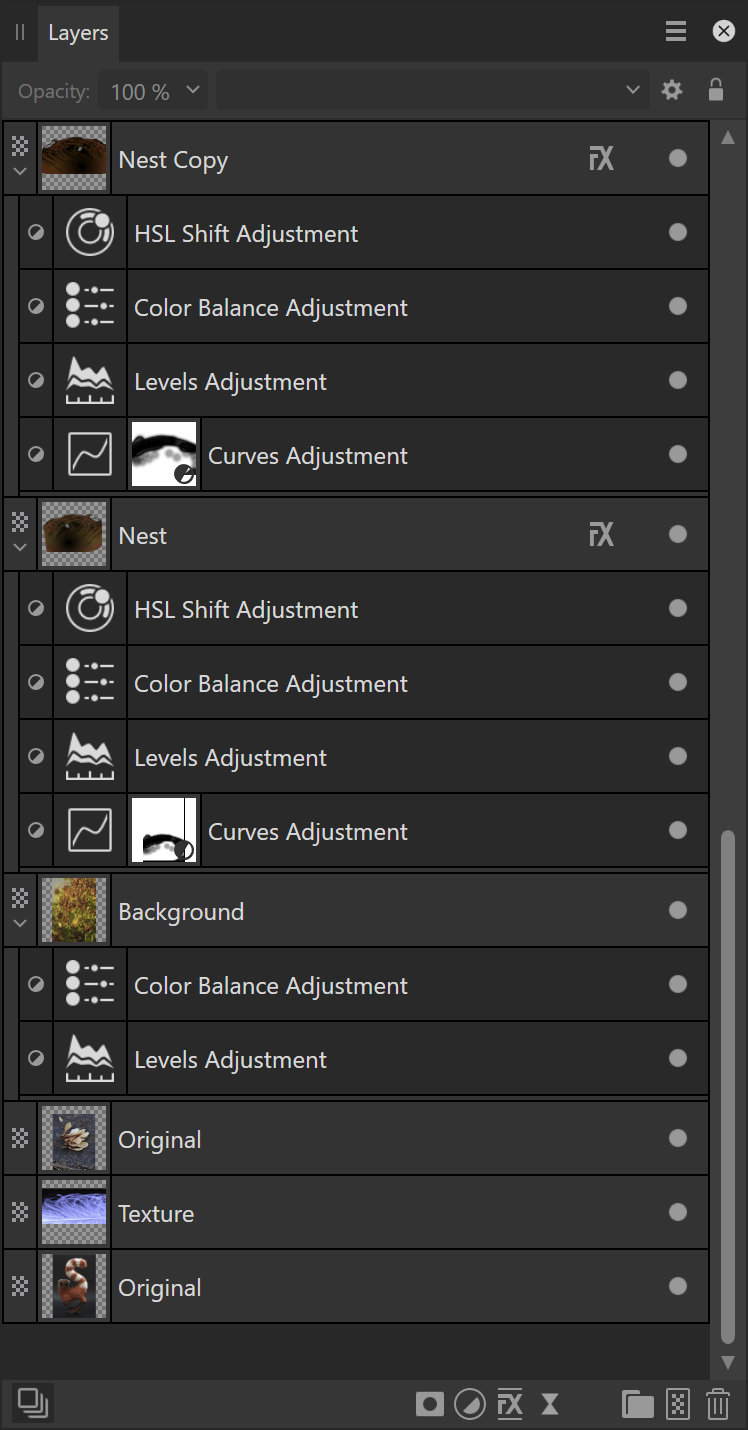This screenshot has height=1430, width=748.
Task: Toggle visibility of the Texture layer
Action: click(678, 1212)
